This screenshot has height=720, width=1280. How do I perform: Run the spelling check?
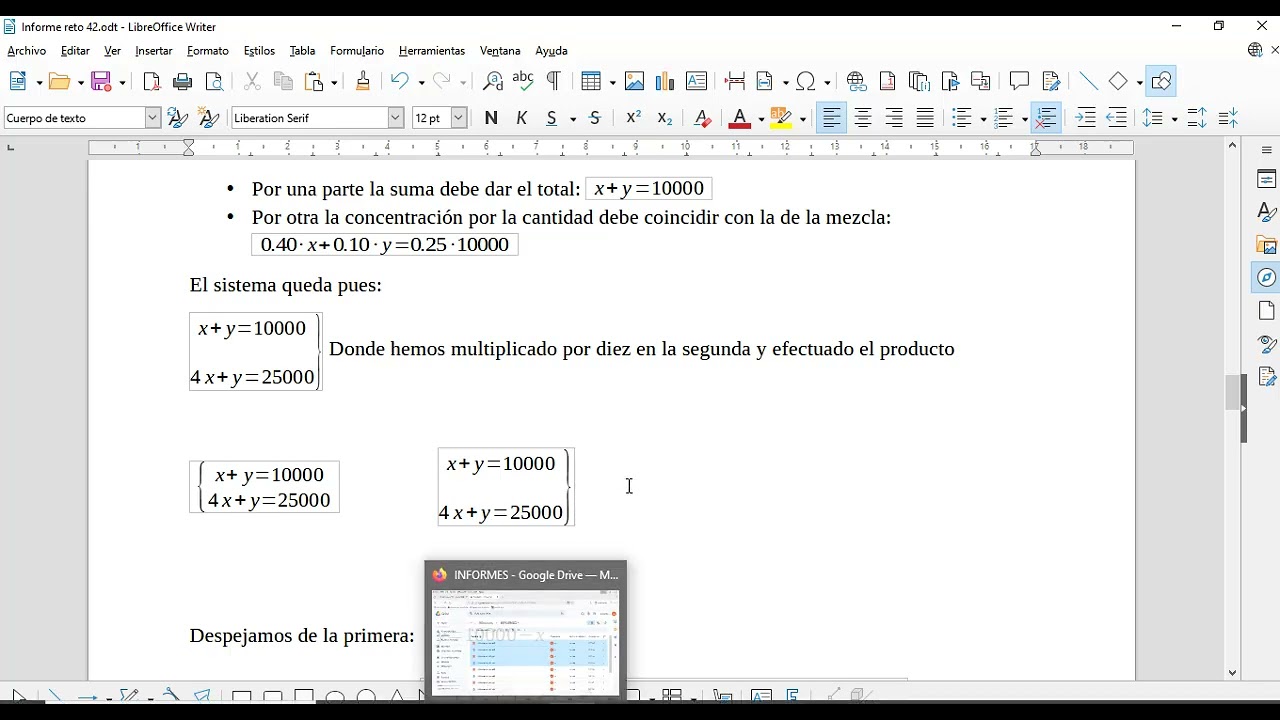pyautogui.click(x=523, y=82)
